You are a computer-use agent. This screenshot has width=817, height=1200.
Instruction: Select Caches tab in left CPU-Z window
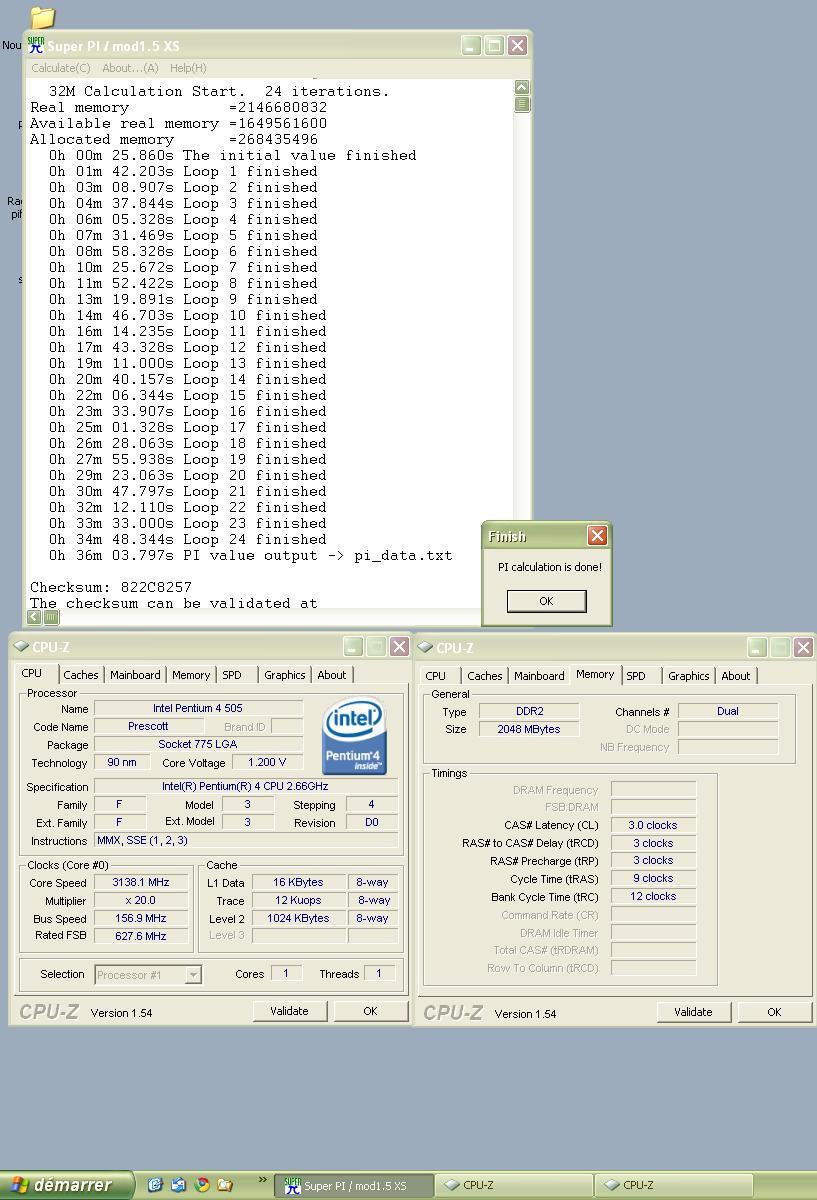pos(81,675)
